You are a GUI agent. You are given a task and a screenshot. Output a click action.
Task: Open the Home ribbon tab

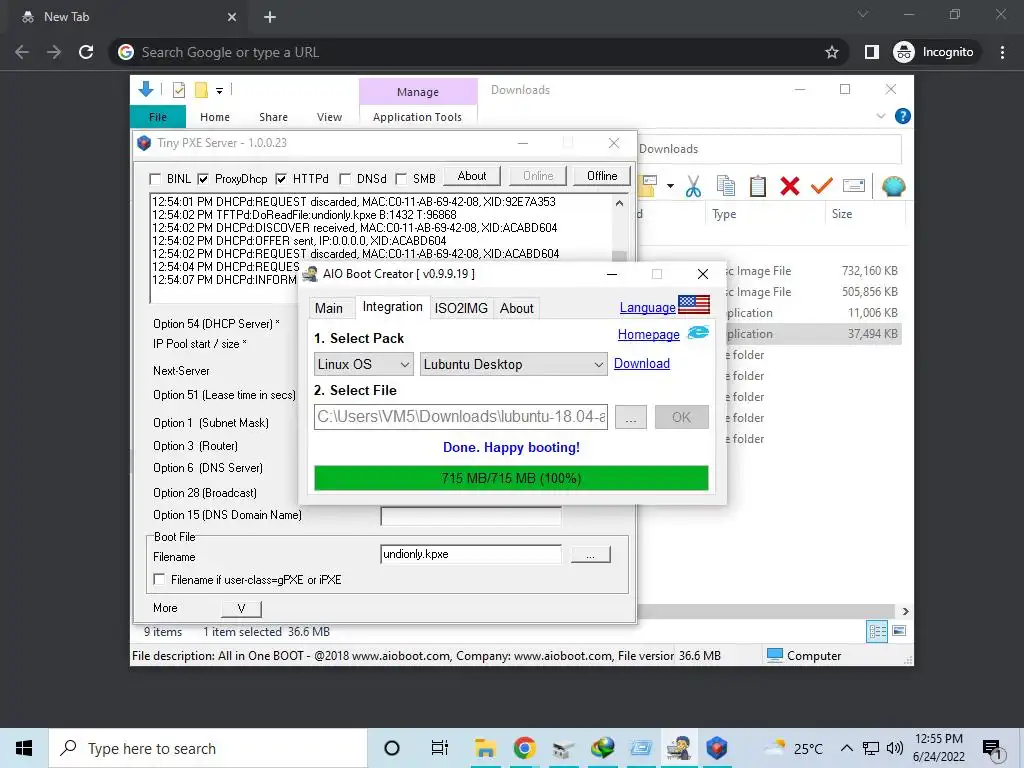click(x=215, y=117)
